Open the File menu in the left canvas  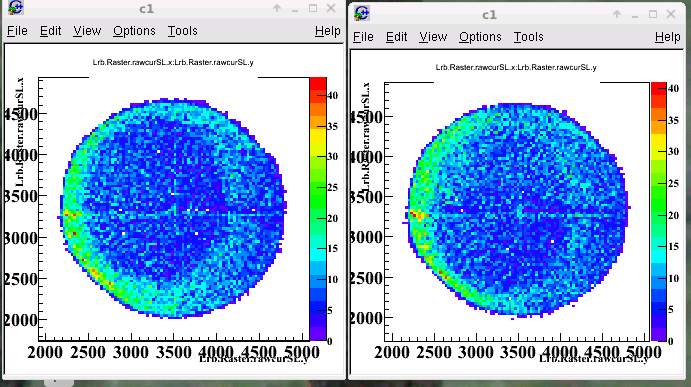pyautogui.click(x=17, y=31)
